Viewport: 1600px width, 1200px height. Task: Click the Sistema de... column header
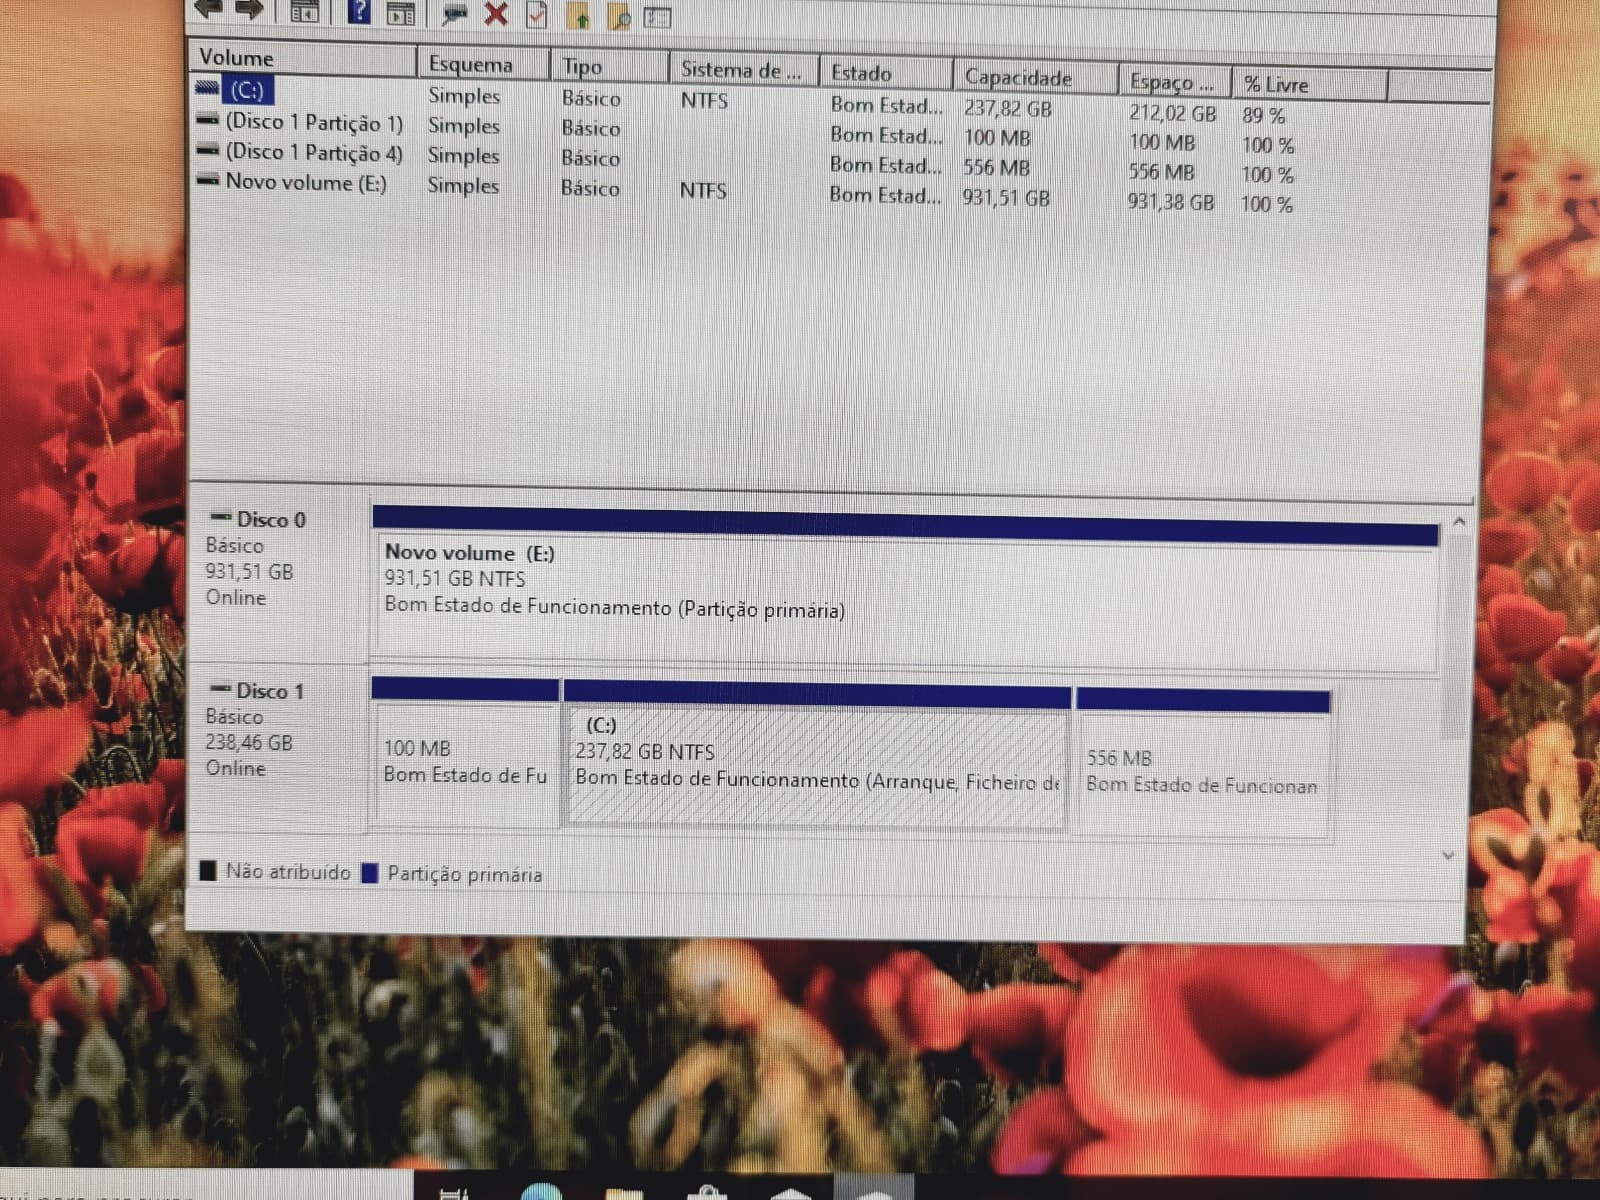tap(744, 70)
